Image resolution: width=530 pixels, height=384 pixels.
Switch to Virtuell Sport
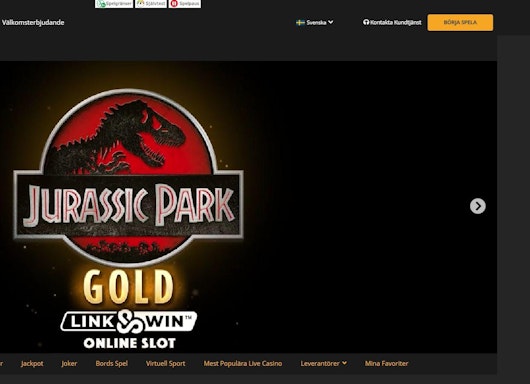[166, 363]
